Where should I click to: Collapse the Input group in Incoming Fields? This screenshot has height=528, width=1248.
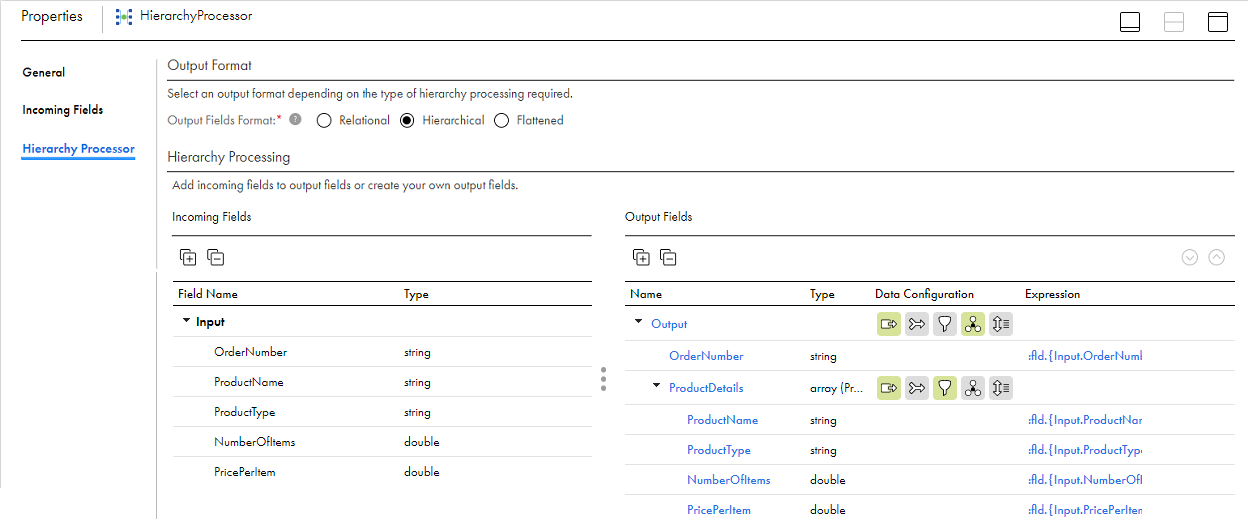click(x=186, y=322)
